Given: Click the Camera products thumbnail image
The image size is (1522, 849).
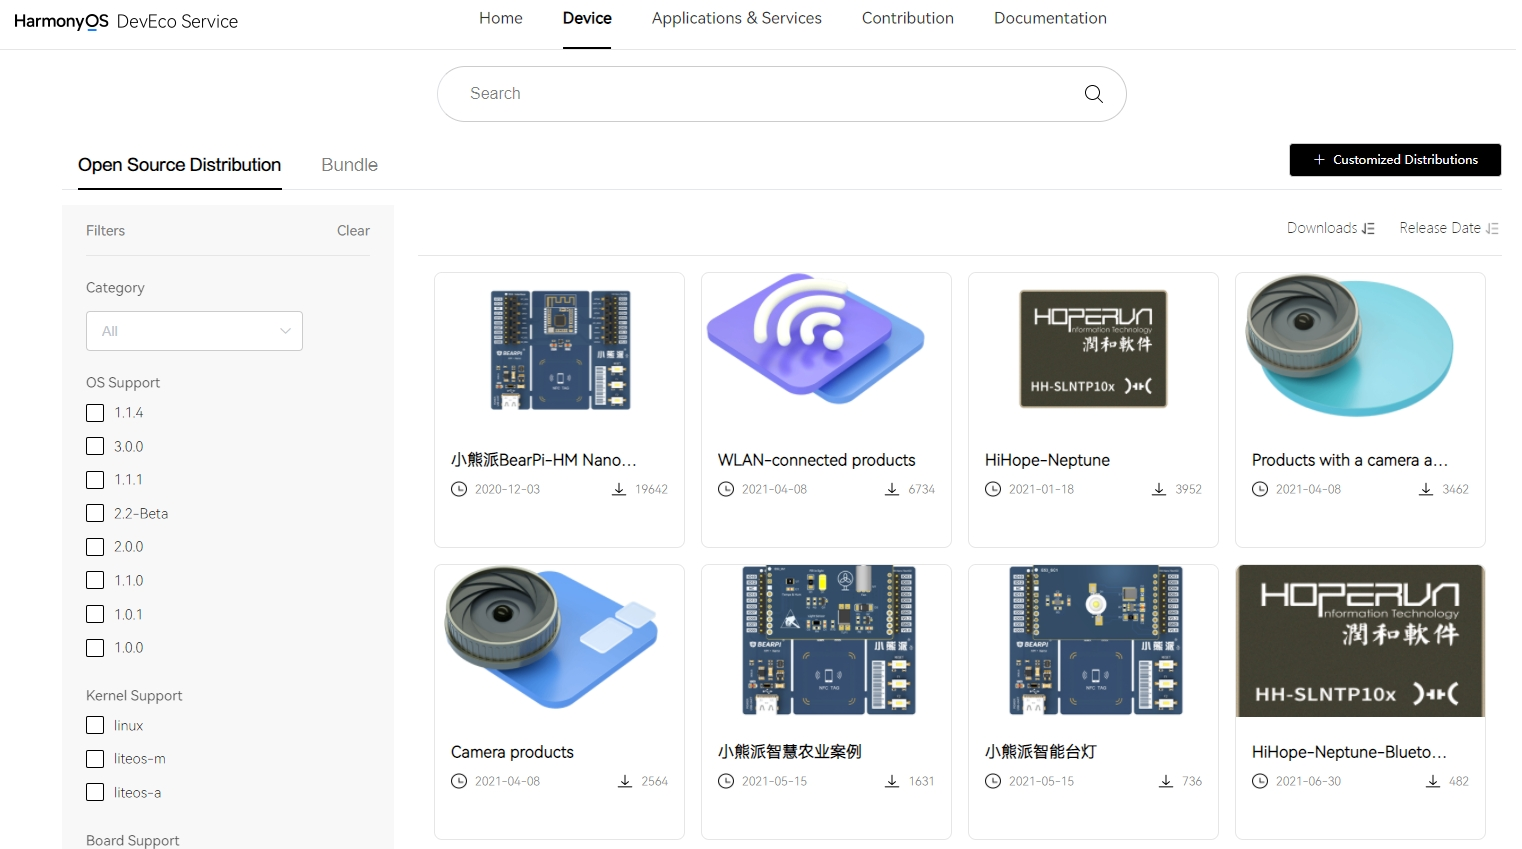Looking at the screenshot, I should (552, 638).
